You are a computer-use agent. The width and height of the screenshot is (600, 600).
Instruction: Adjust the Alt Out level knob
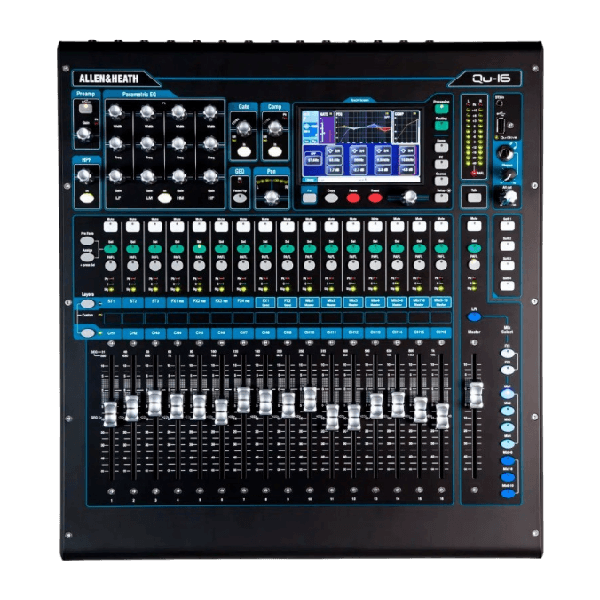click(510, 197)
